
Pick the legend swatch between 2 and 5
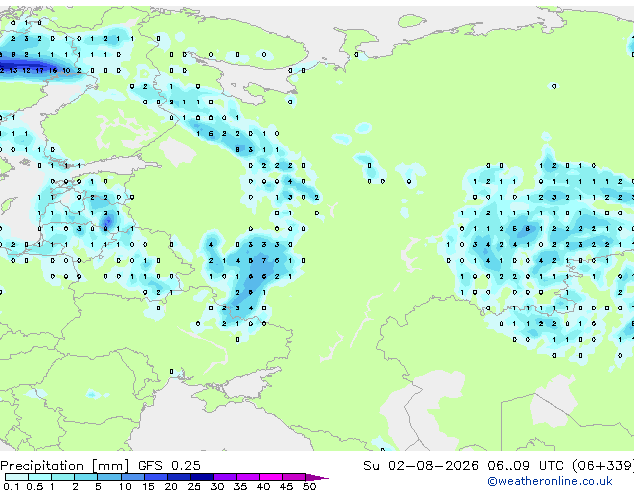(x=86, y=477)
